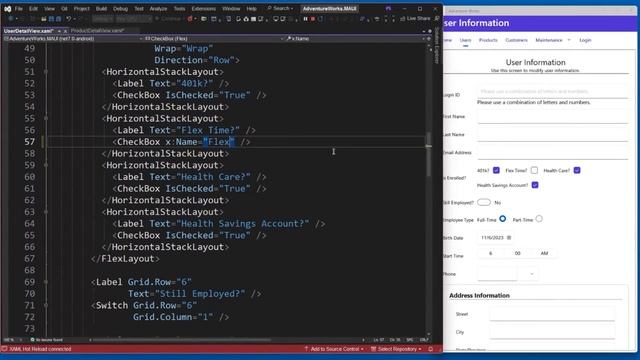640x360 pixels.
Task: Check the 401k? checkbox in app
Action: (x=496, y=170)
